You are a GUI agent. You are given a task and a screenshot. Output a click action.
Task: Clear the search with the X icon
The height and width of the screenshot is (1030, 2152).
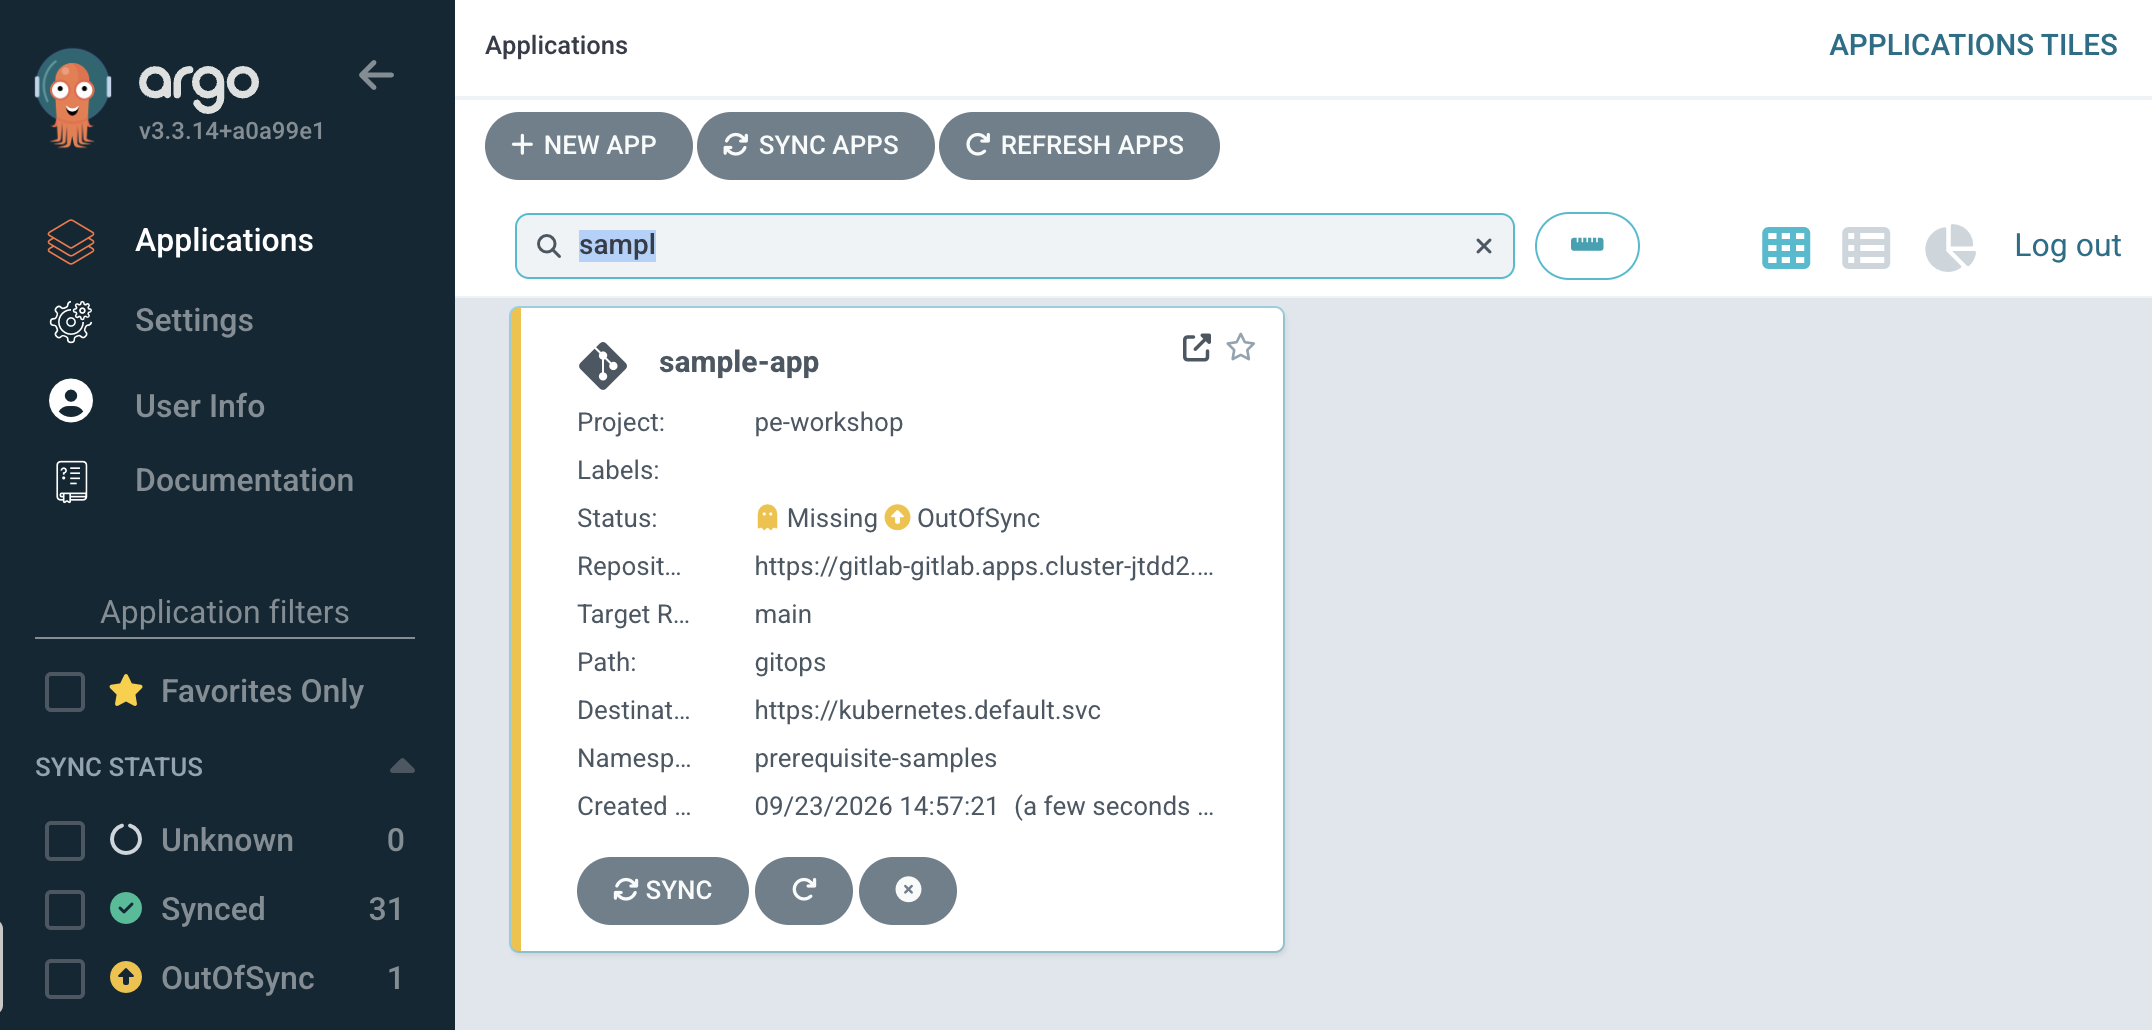pos(1483,246)
